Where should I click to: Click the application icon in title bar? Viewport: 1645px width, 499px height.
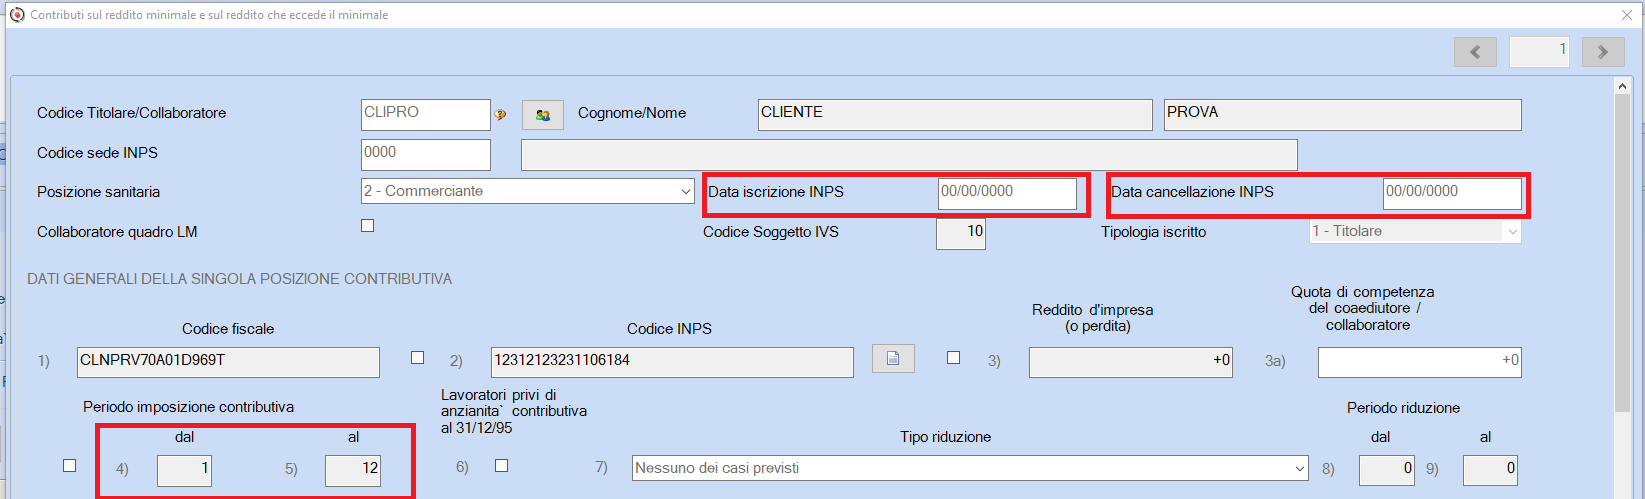[x=16, y=14]
